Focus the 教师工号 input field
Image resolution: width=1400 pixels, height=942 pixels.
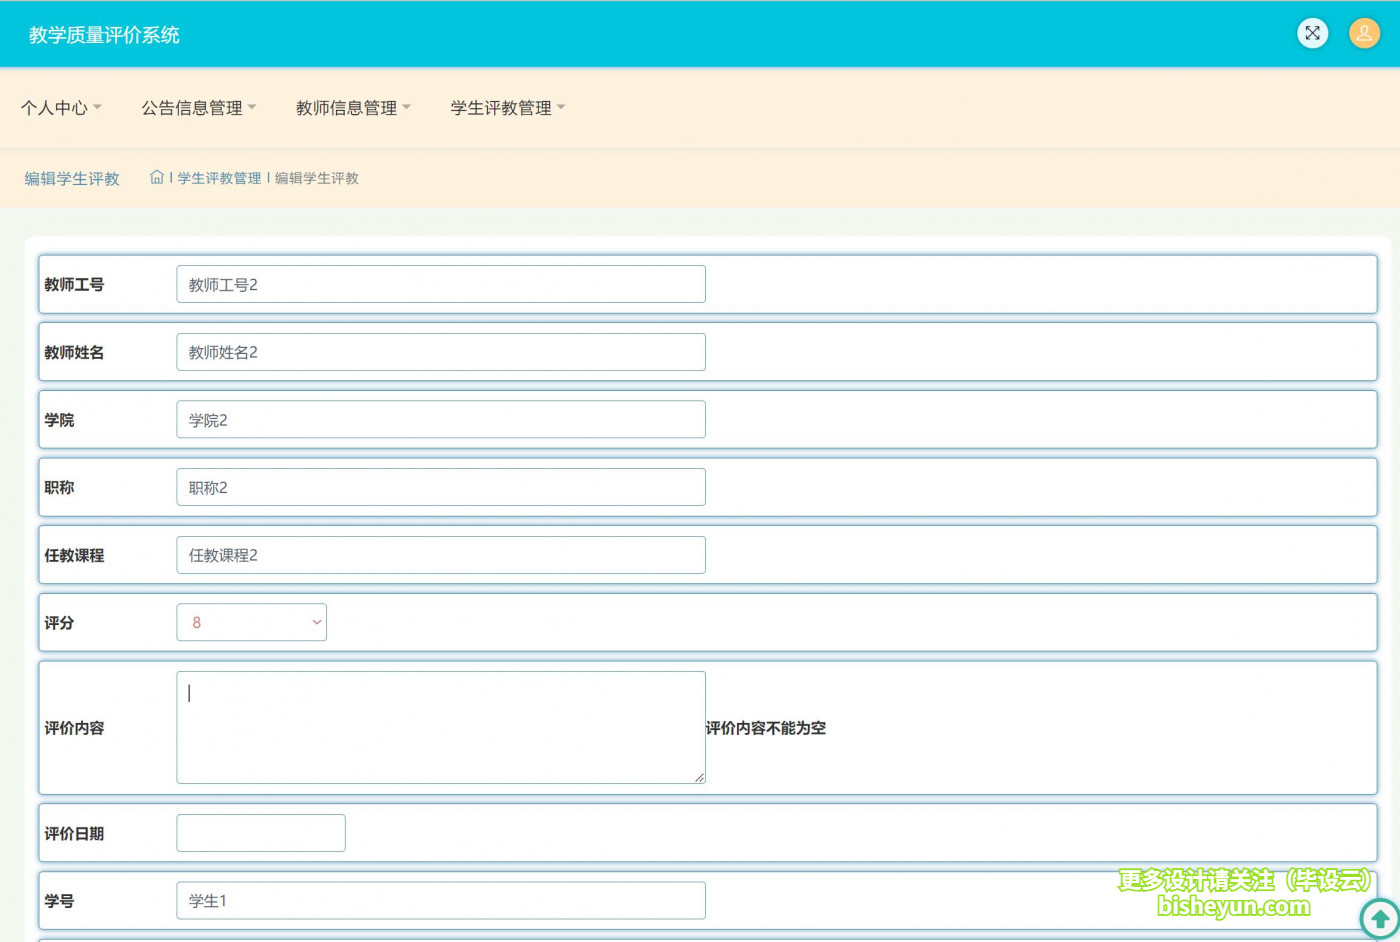point(440,284)
